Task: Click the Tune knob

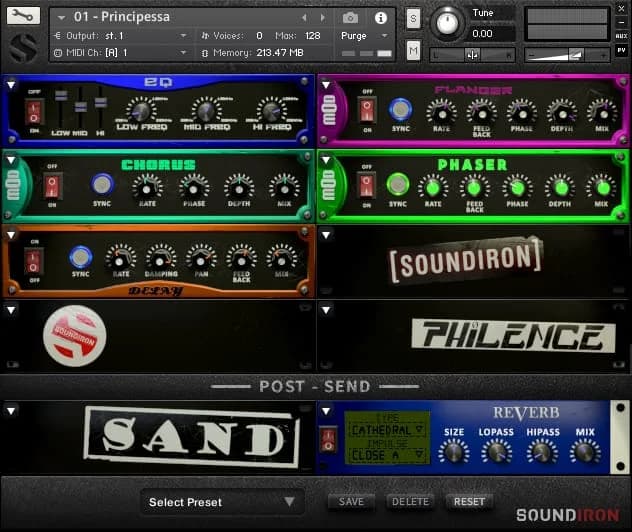Action: (x=448, y=24)
